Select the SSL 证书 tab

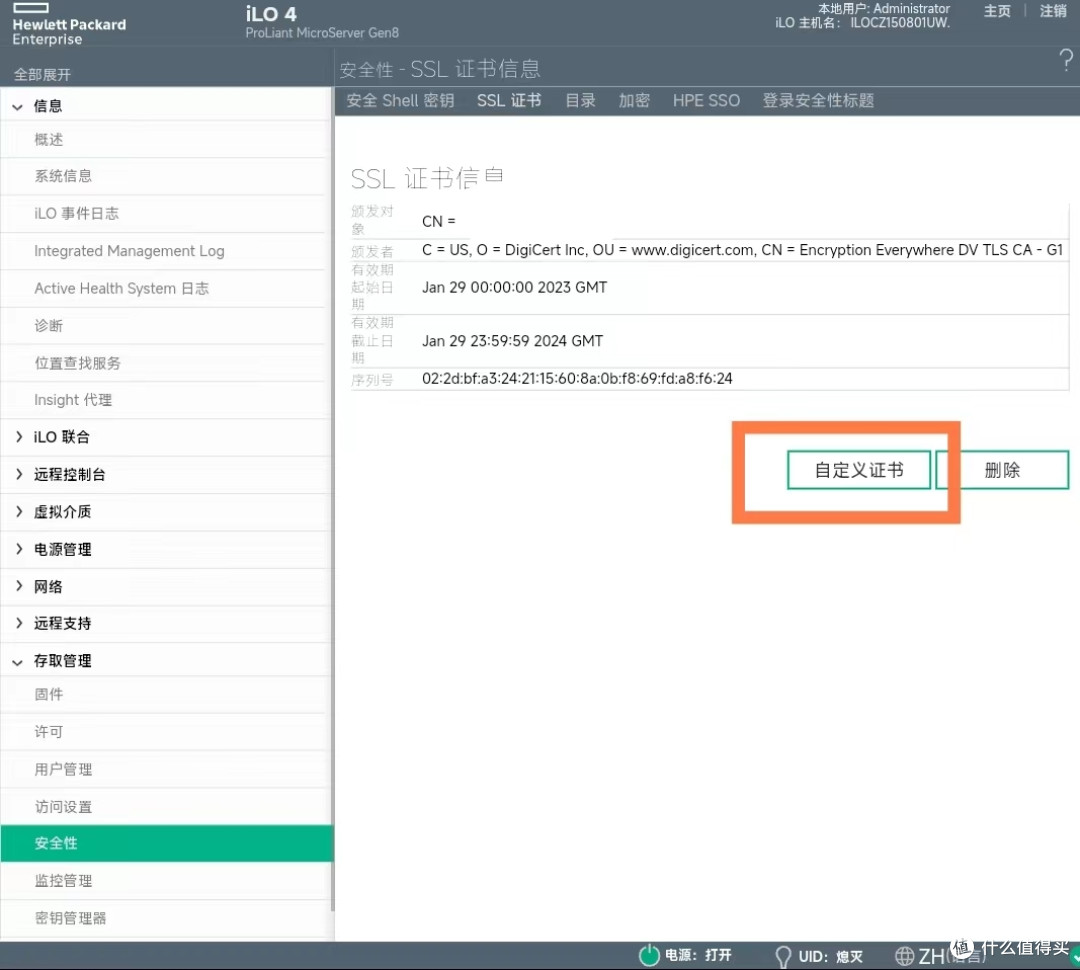[509, 101]
